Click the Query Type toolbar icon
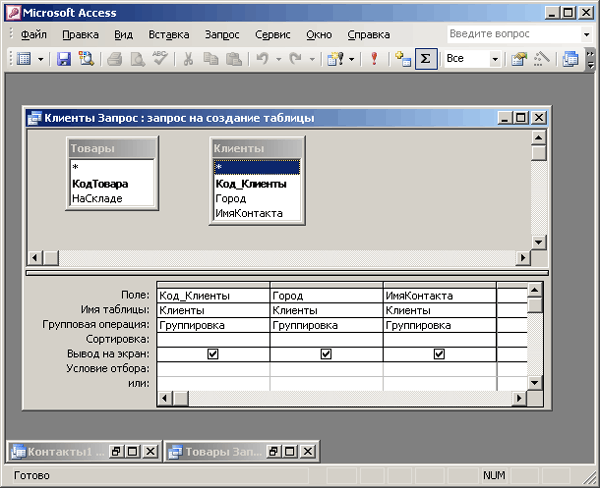Screen dimensions: 600x488 tap(335, 59)
